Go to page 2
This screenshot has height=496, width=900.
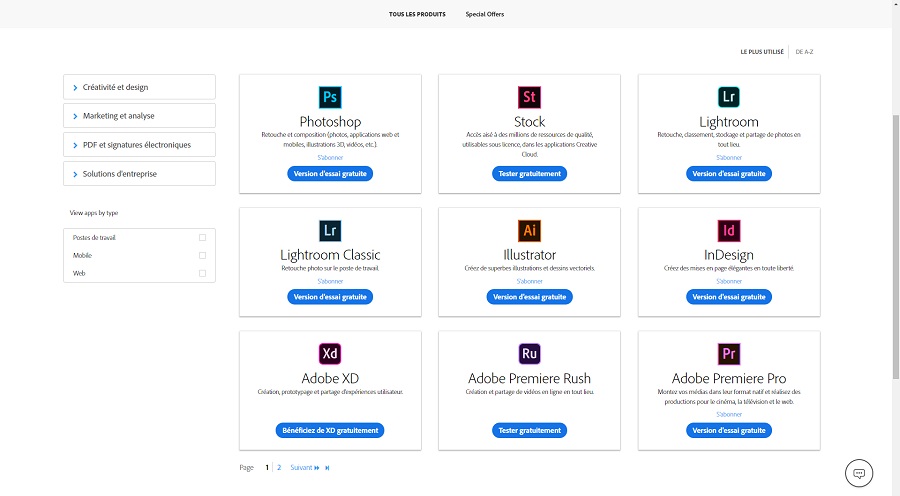(x=279, y=468)
